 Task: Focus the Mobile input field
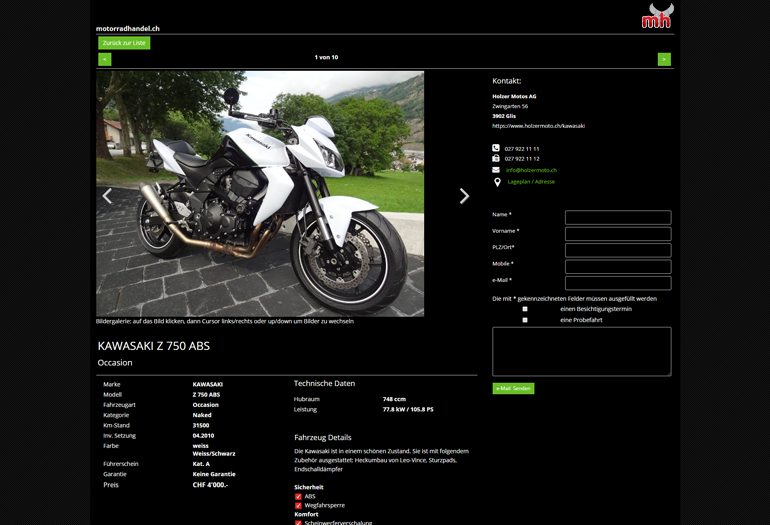[x=618, y=267]
